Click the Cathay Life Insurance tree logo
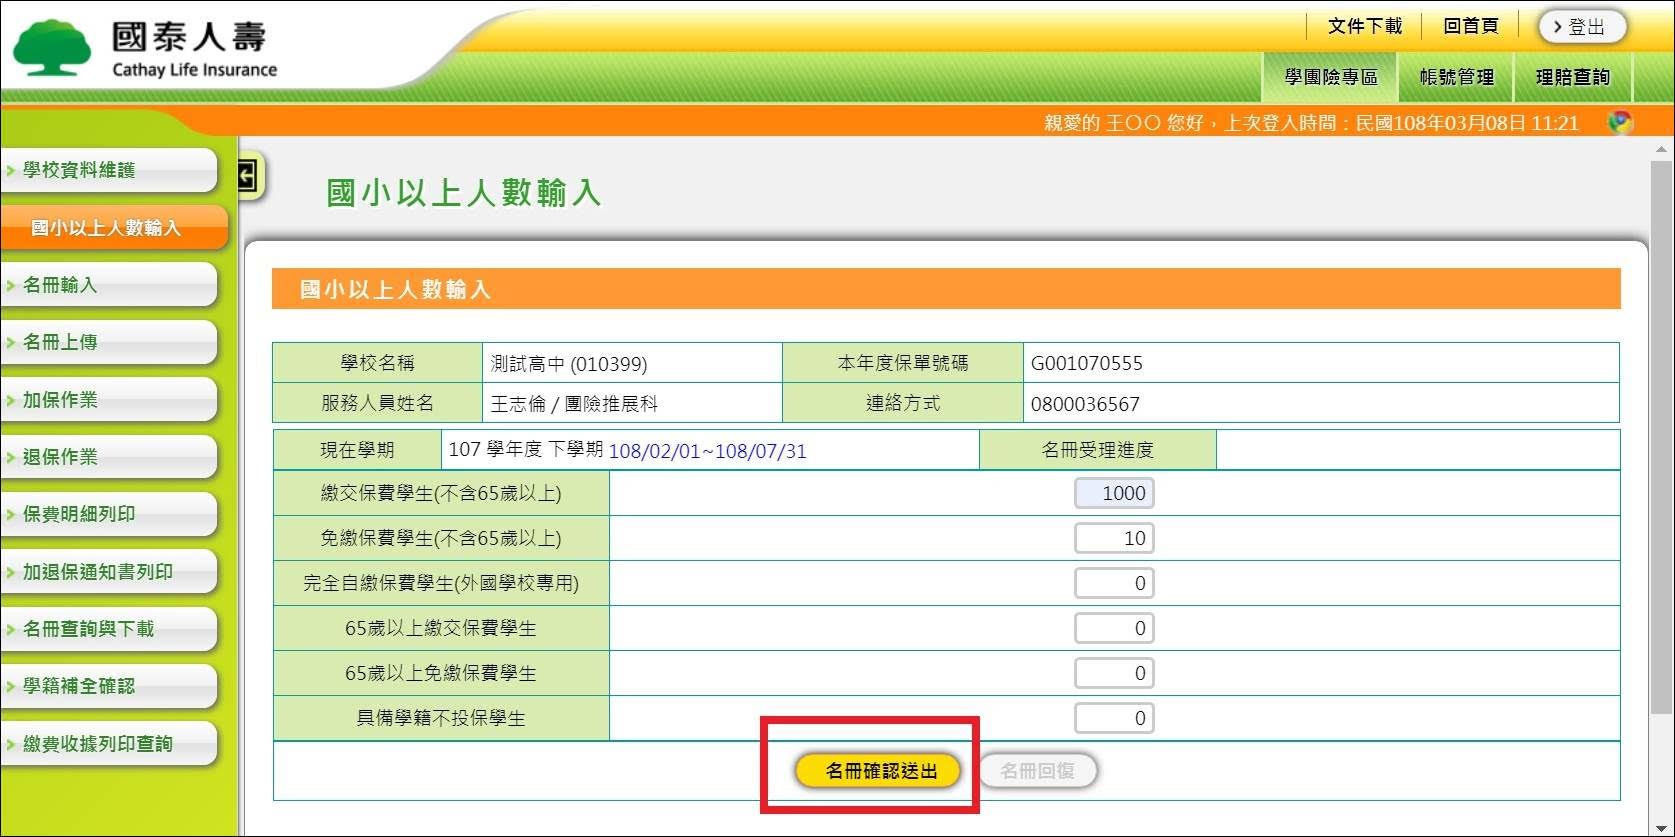Viewport: 1675px width, 837px height. coord(52,47)
